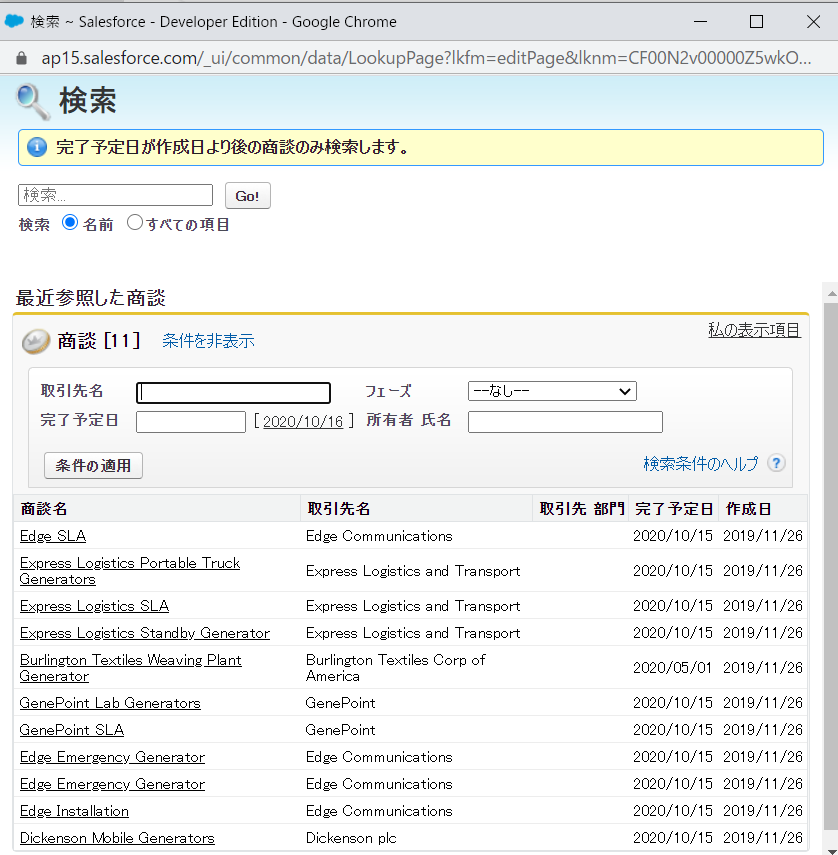838x855 pixels.
Task: Select GenePoint Lab Generators opportunity
Action: click(110, 703)
